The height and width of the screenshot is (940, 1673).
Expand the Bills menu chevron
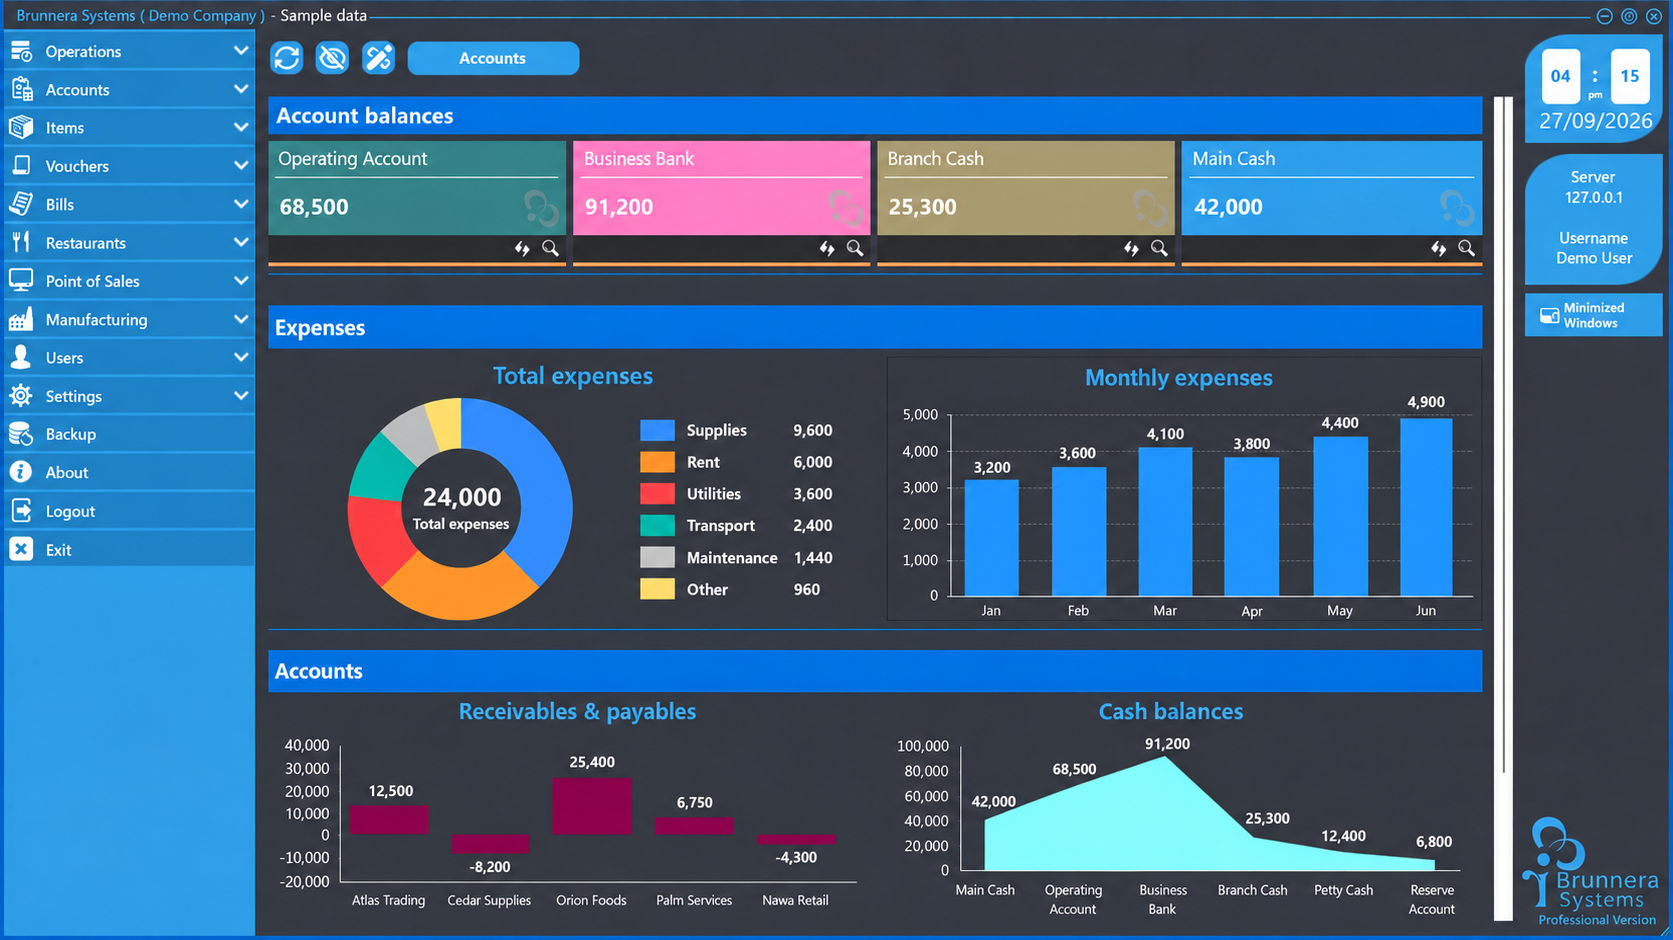pyautogui.click(x=241, y=204)
